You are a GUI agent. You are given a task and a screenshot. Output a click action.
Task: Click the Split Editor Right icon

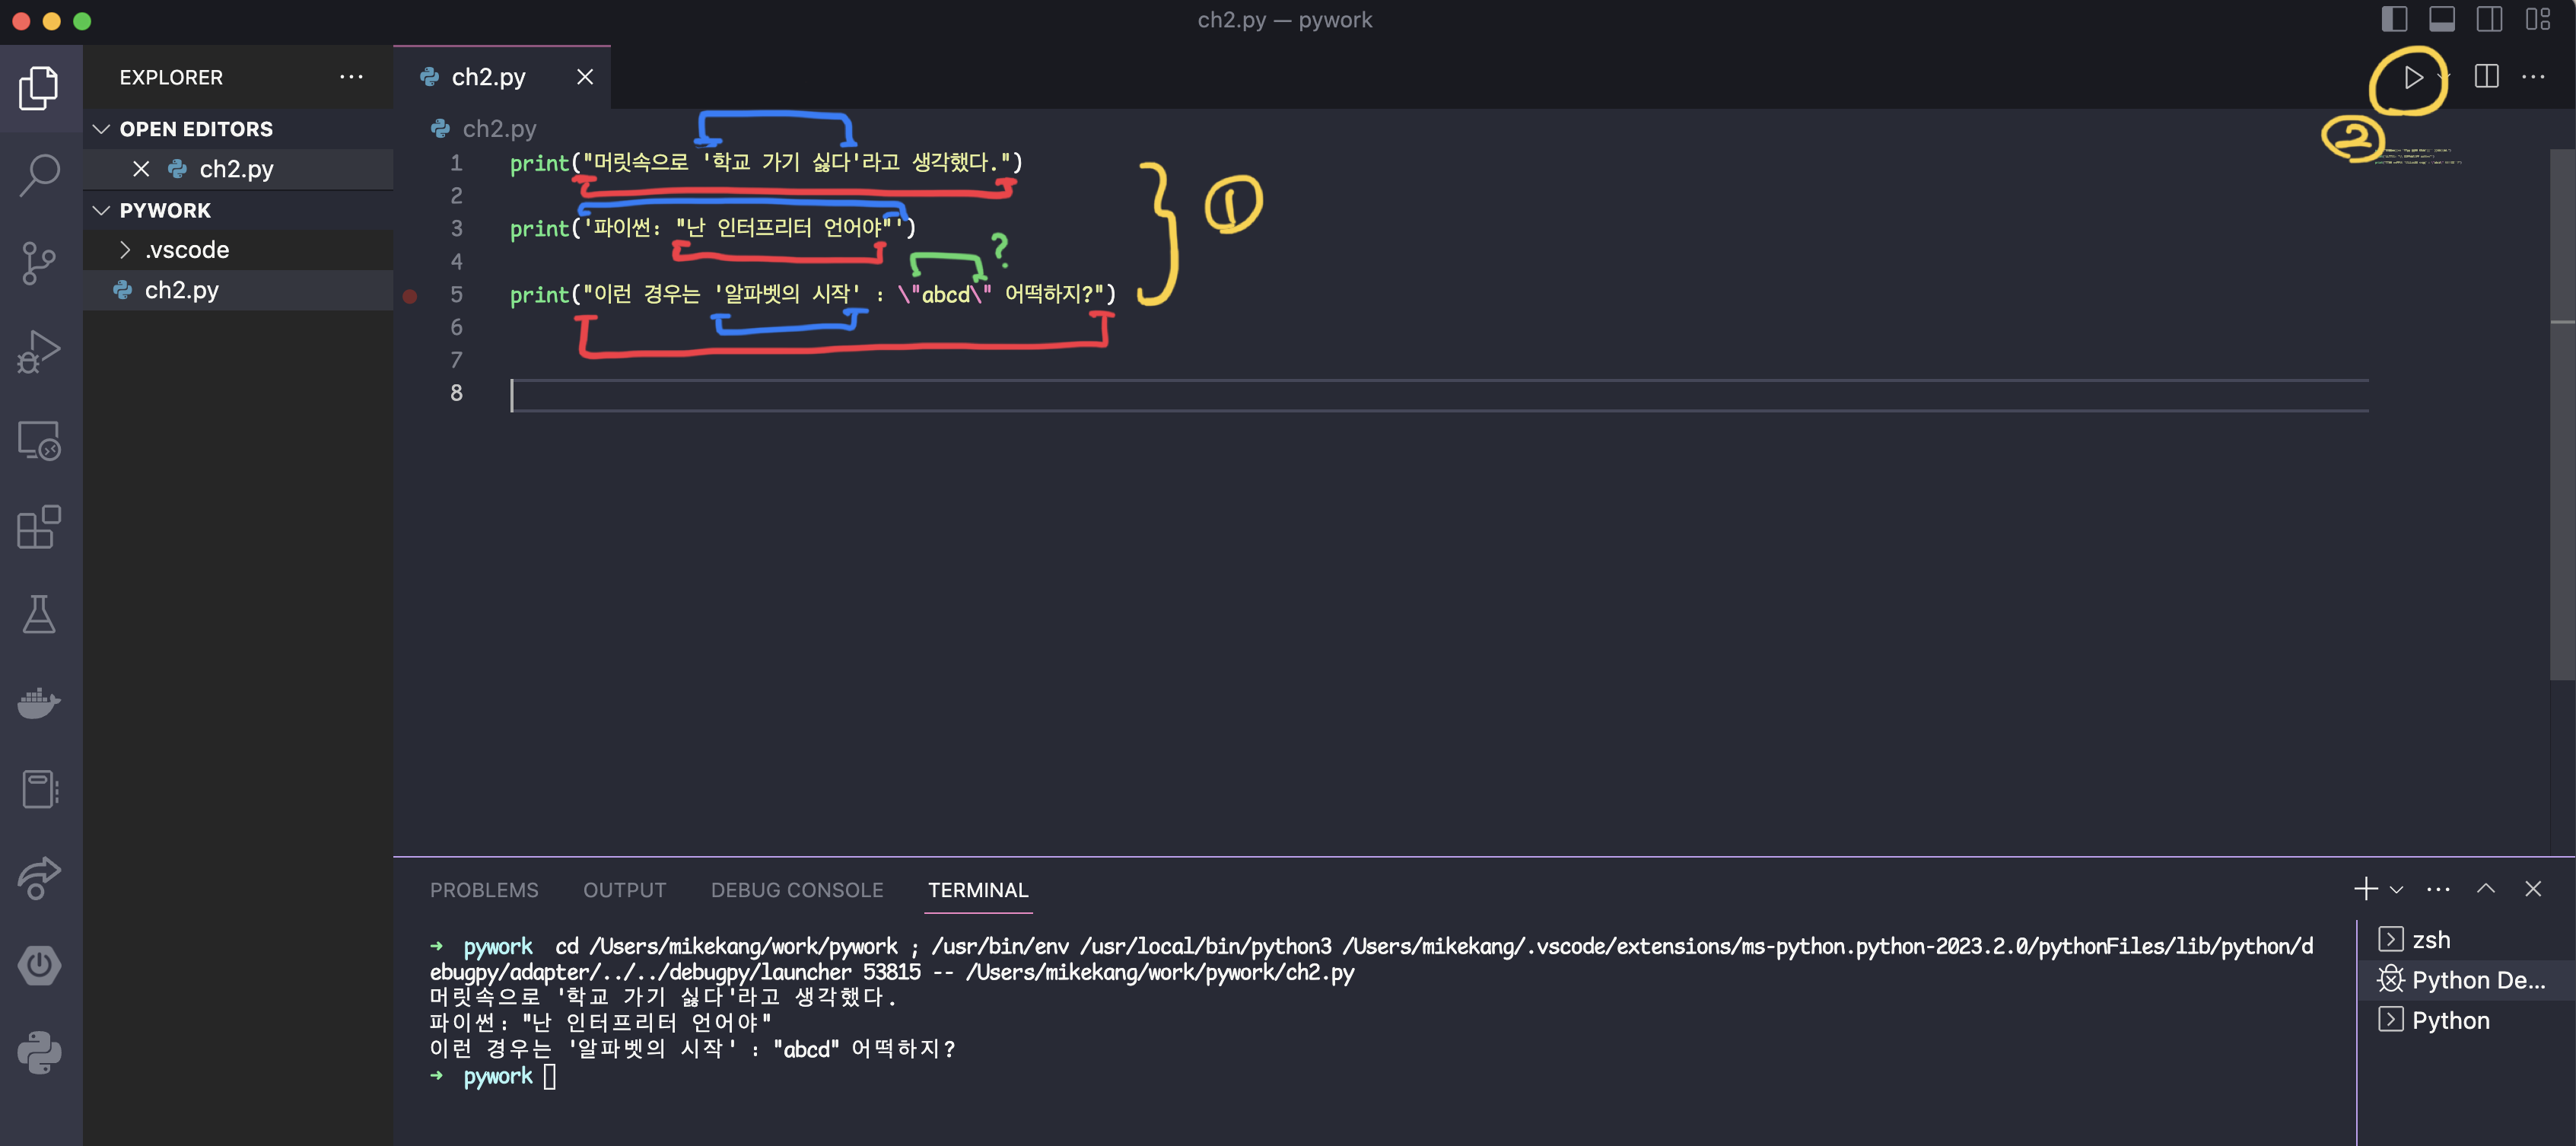tap(2486, 77)
